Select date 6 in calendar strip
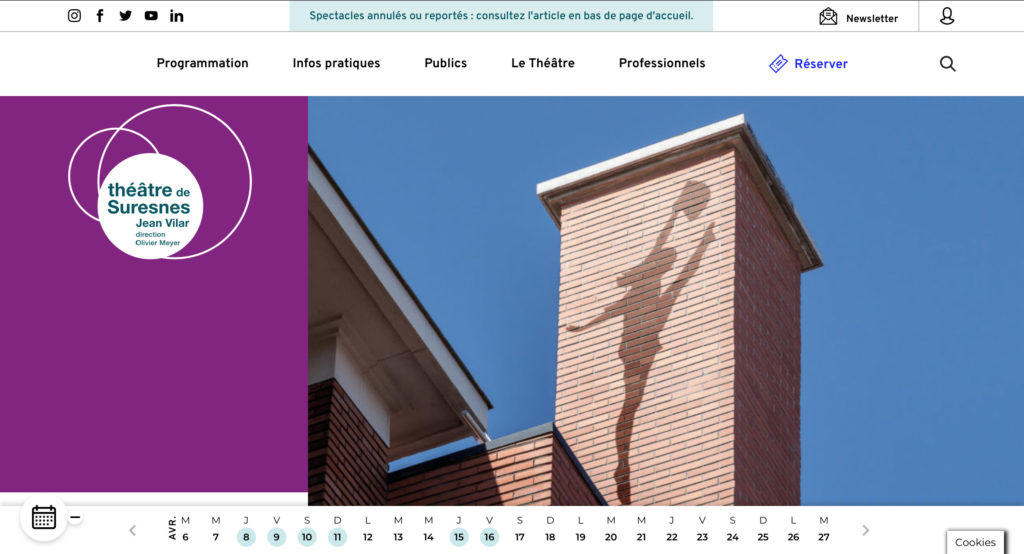This screenshot has height=554, width=1024. coord(185,537)
